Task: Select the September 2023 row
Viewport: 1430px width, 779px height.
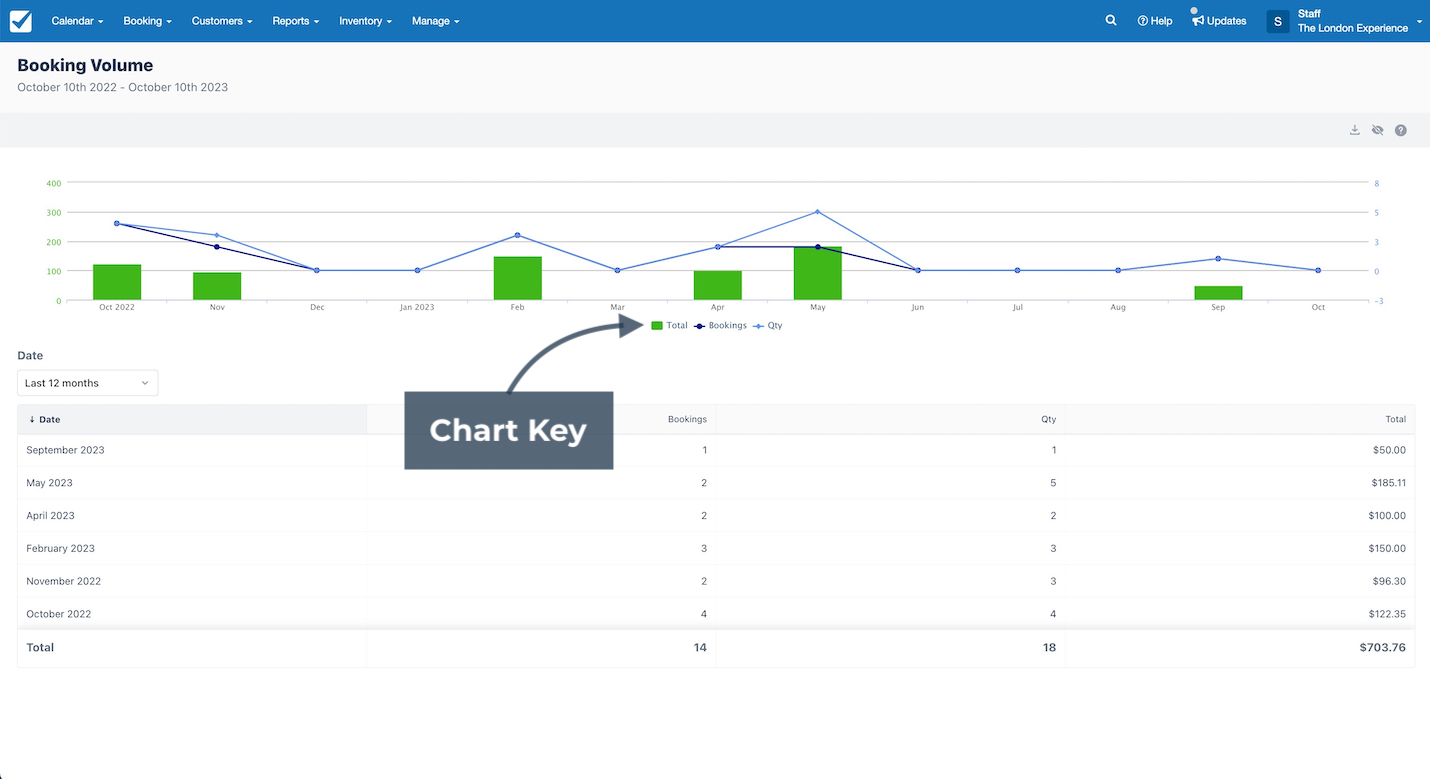Action: (x=716, y=450)
